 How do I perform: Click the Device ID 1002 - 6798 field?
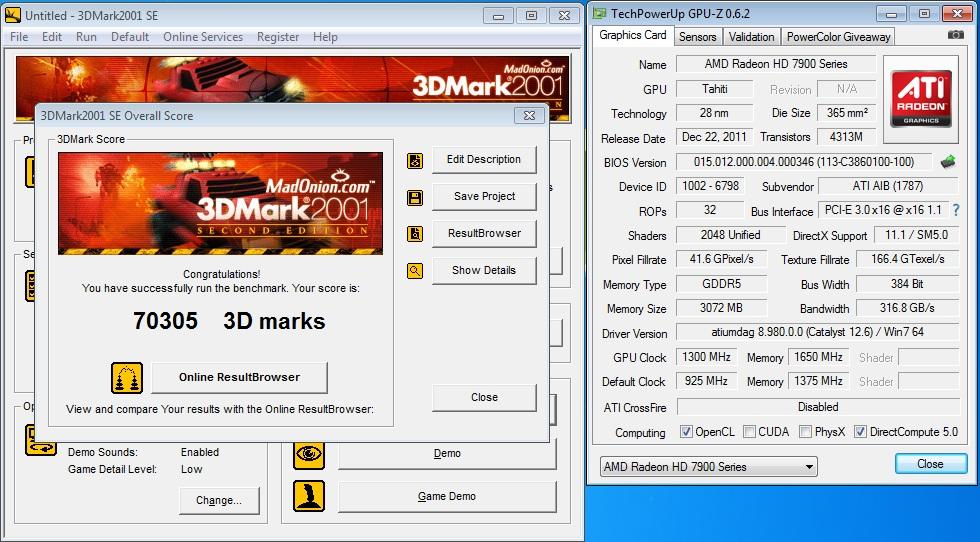710,186
